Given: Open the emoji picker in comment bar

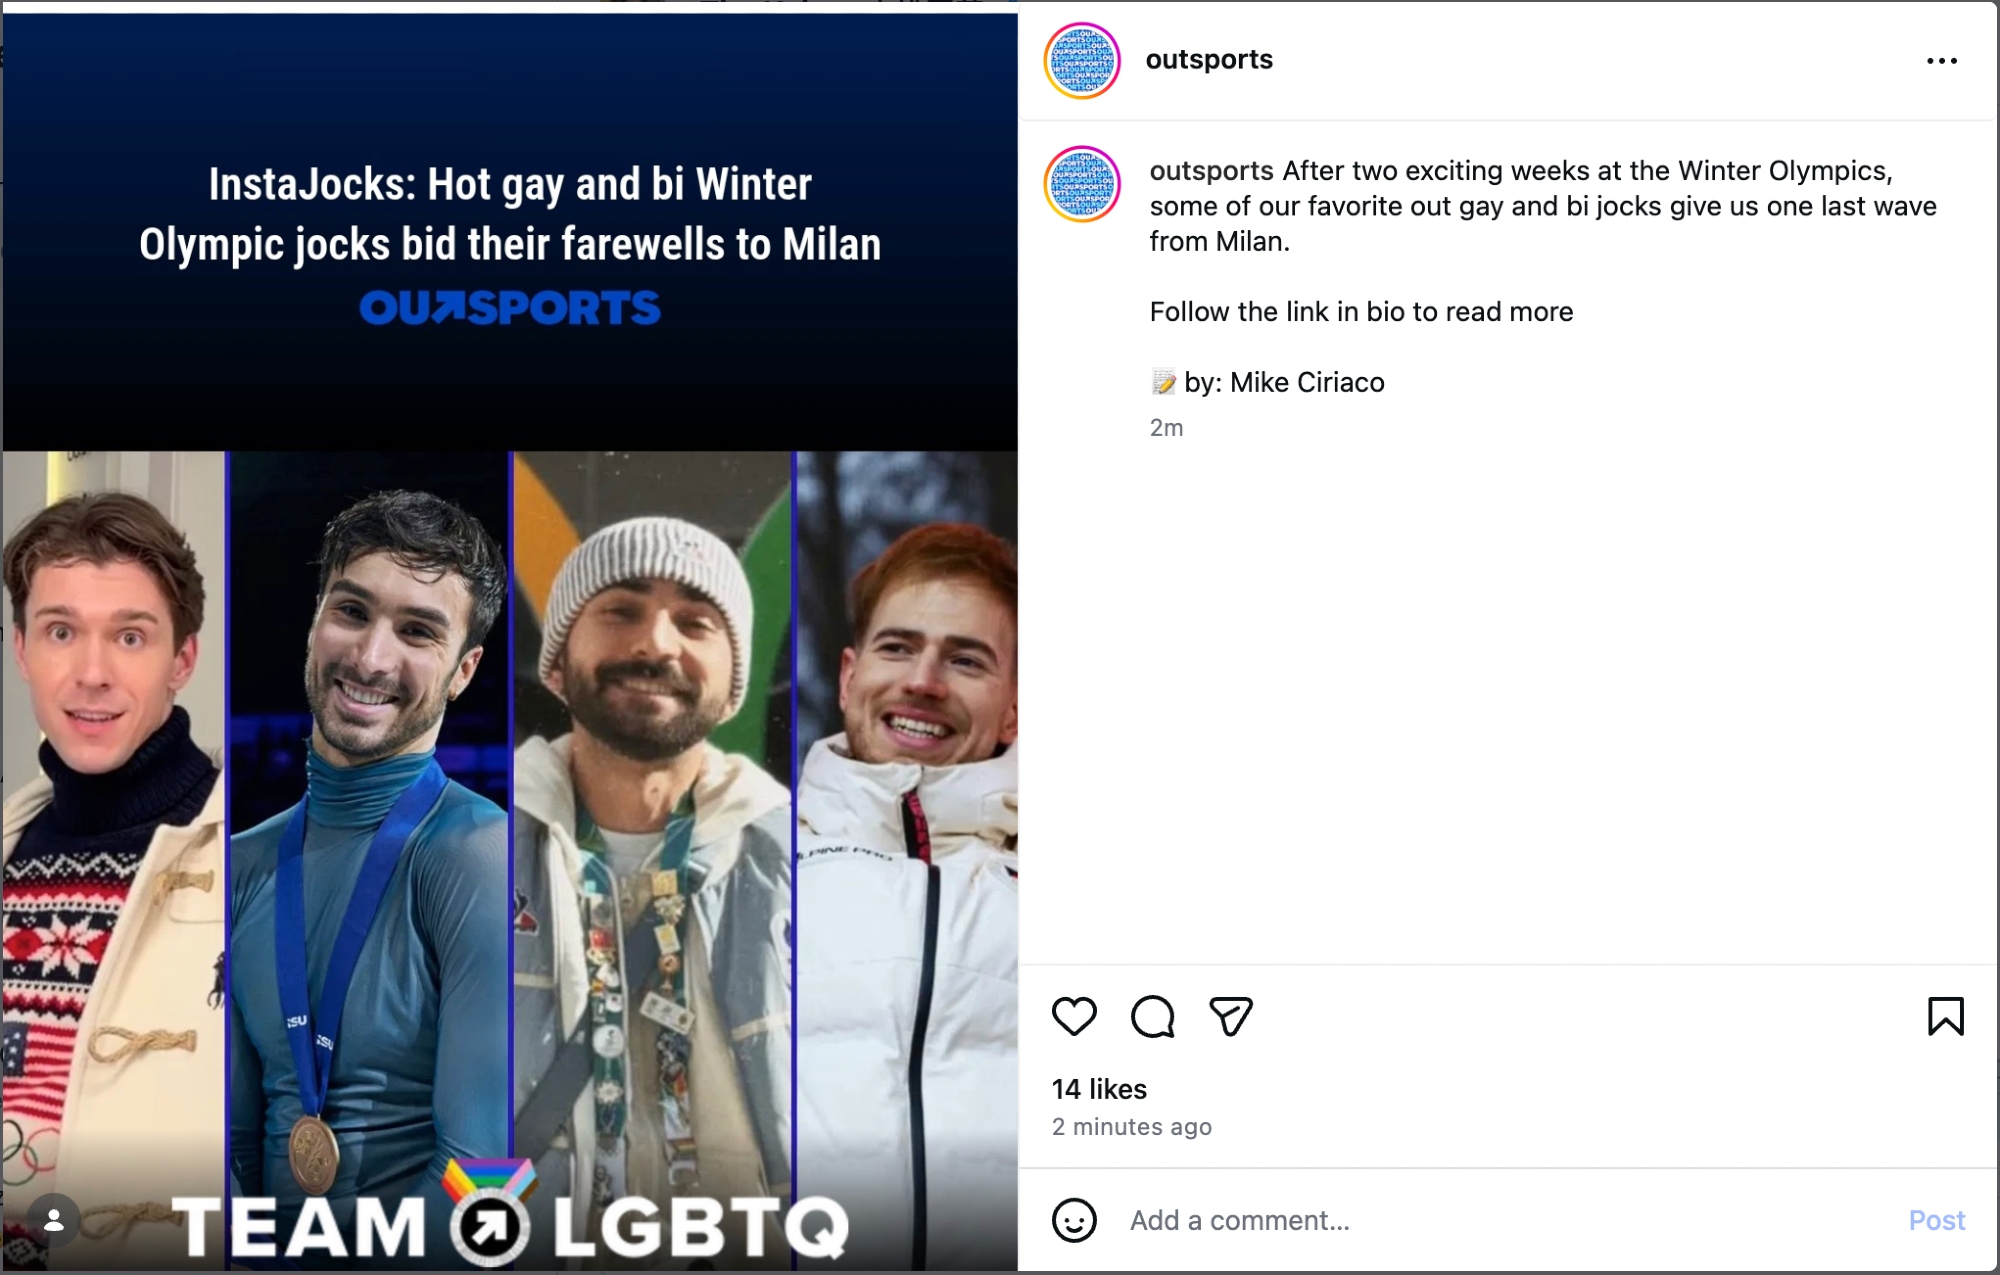Looking at the screenshot, I should click(x=1074, y=1220).
